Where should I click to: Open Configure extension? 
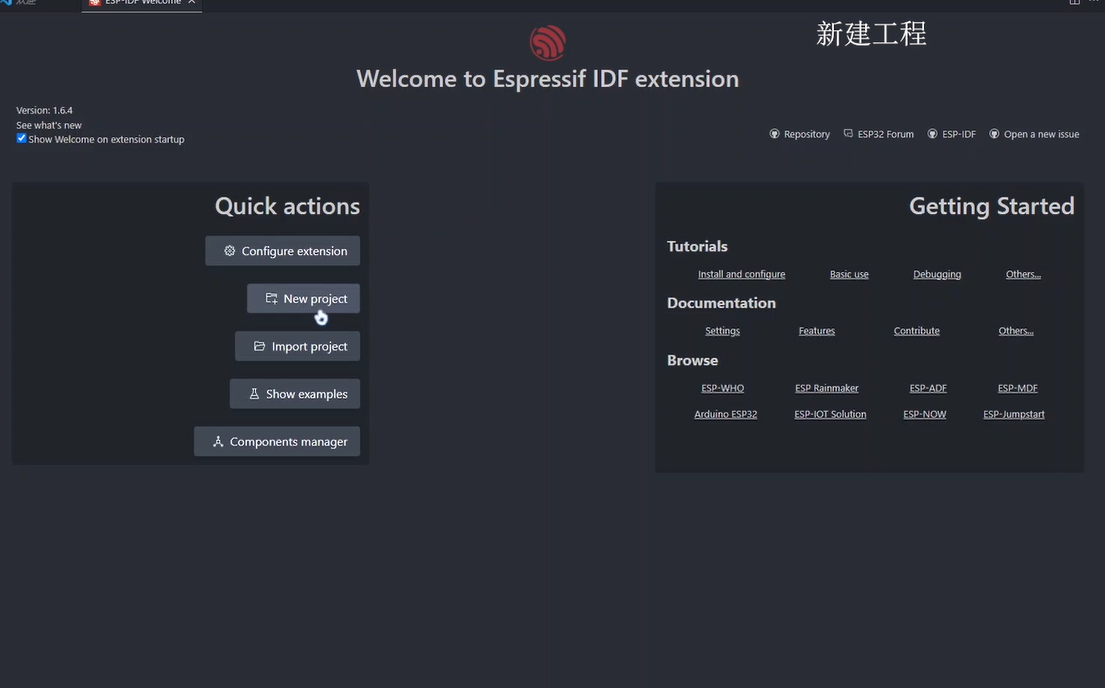(283, 251)
